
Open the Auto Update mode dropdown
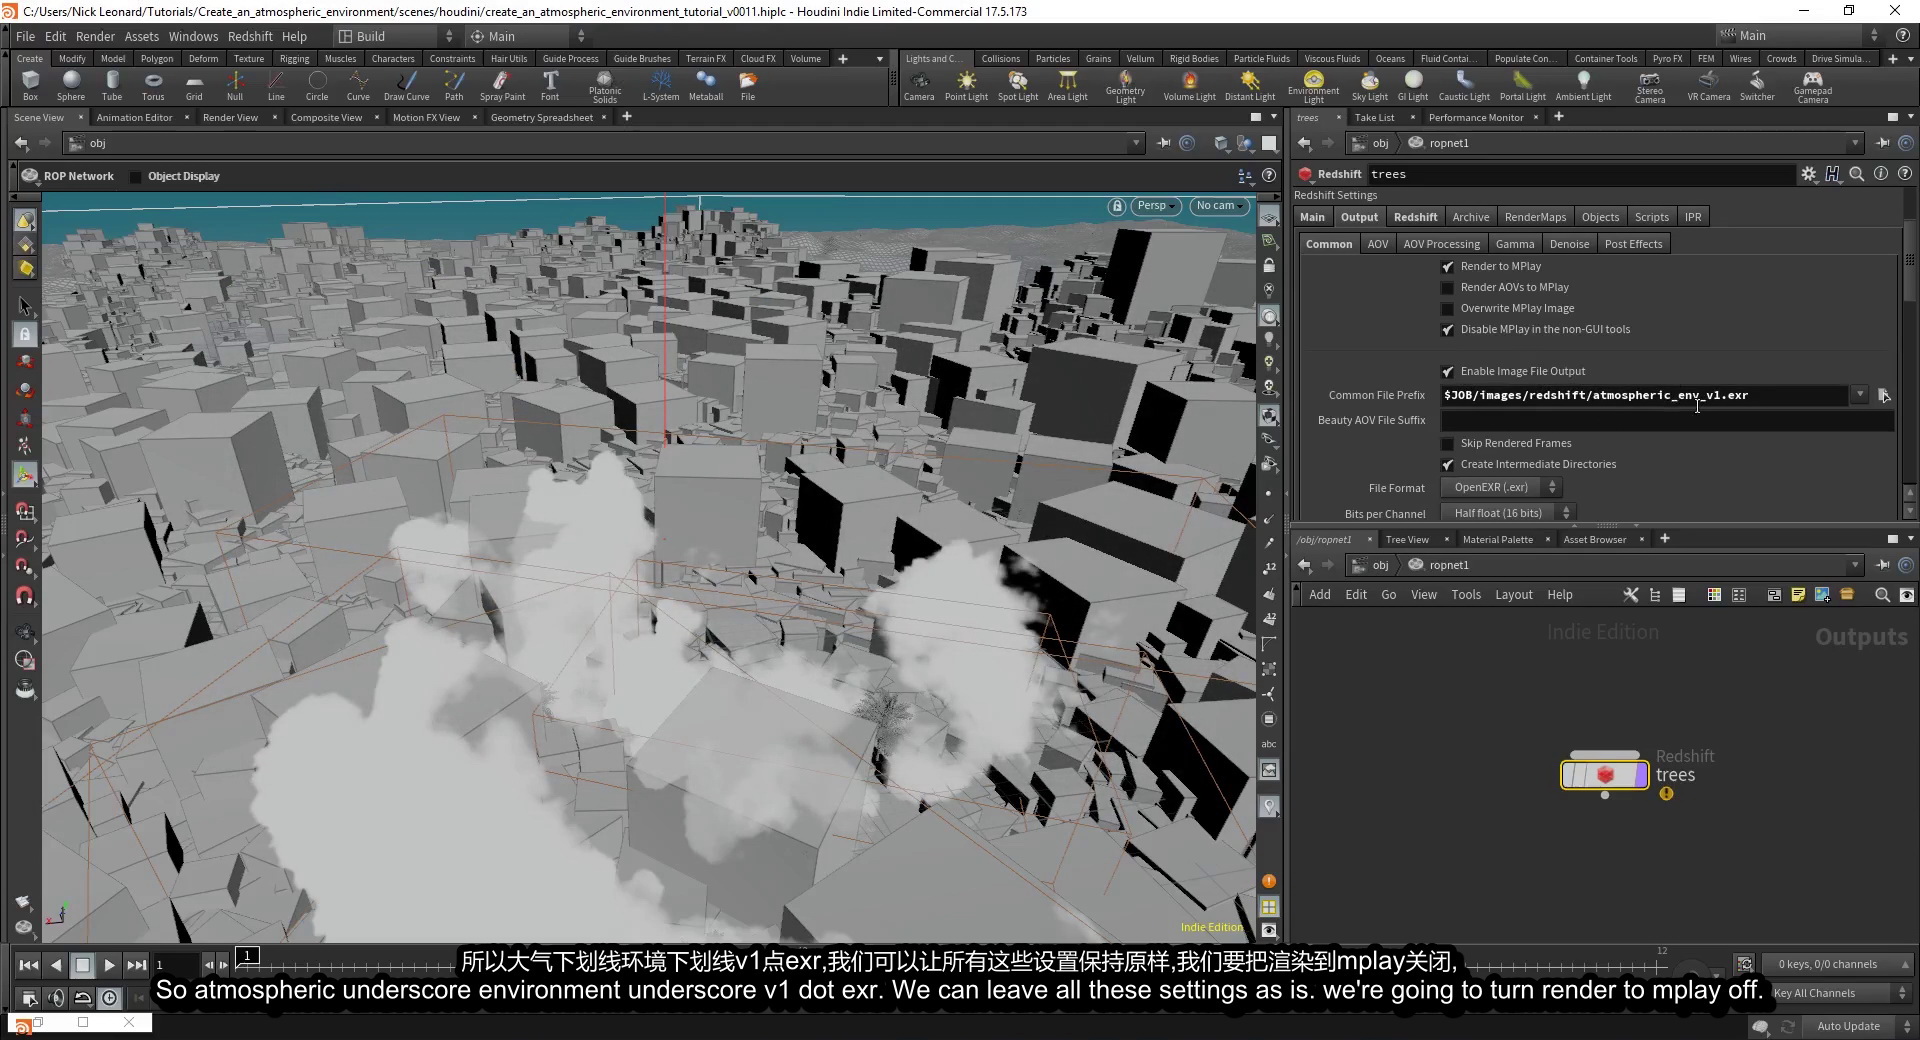tap(1856, 1026)
